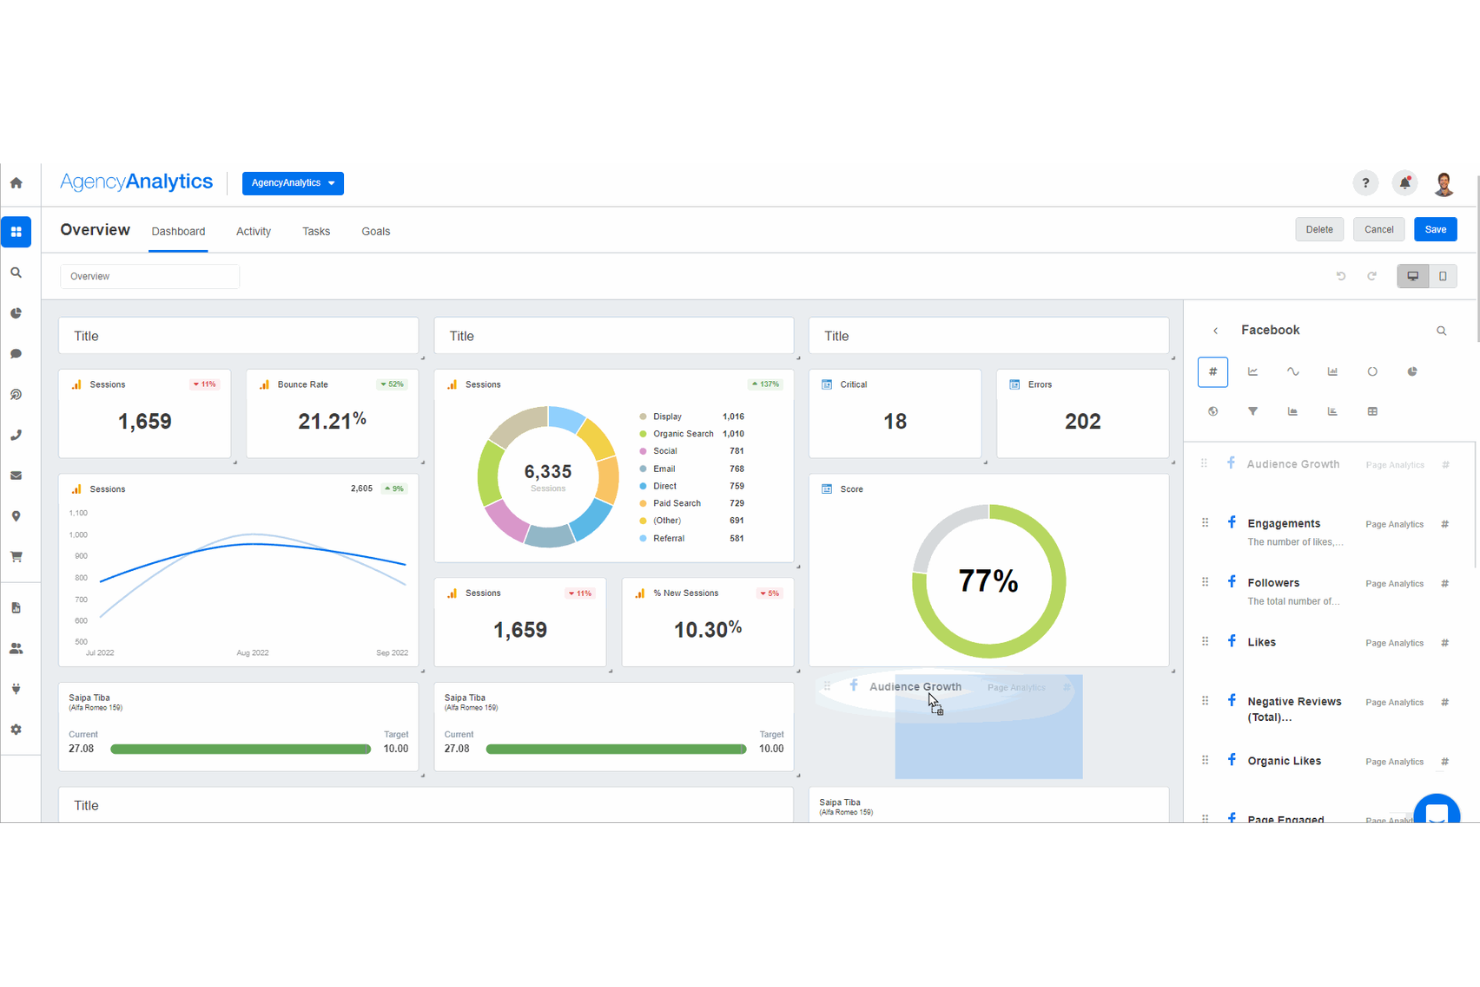Pick the bar chart widget type

(x=1333, y=371)
